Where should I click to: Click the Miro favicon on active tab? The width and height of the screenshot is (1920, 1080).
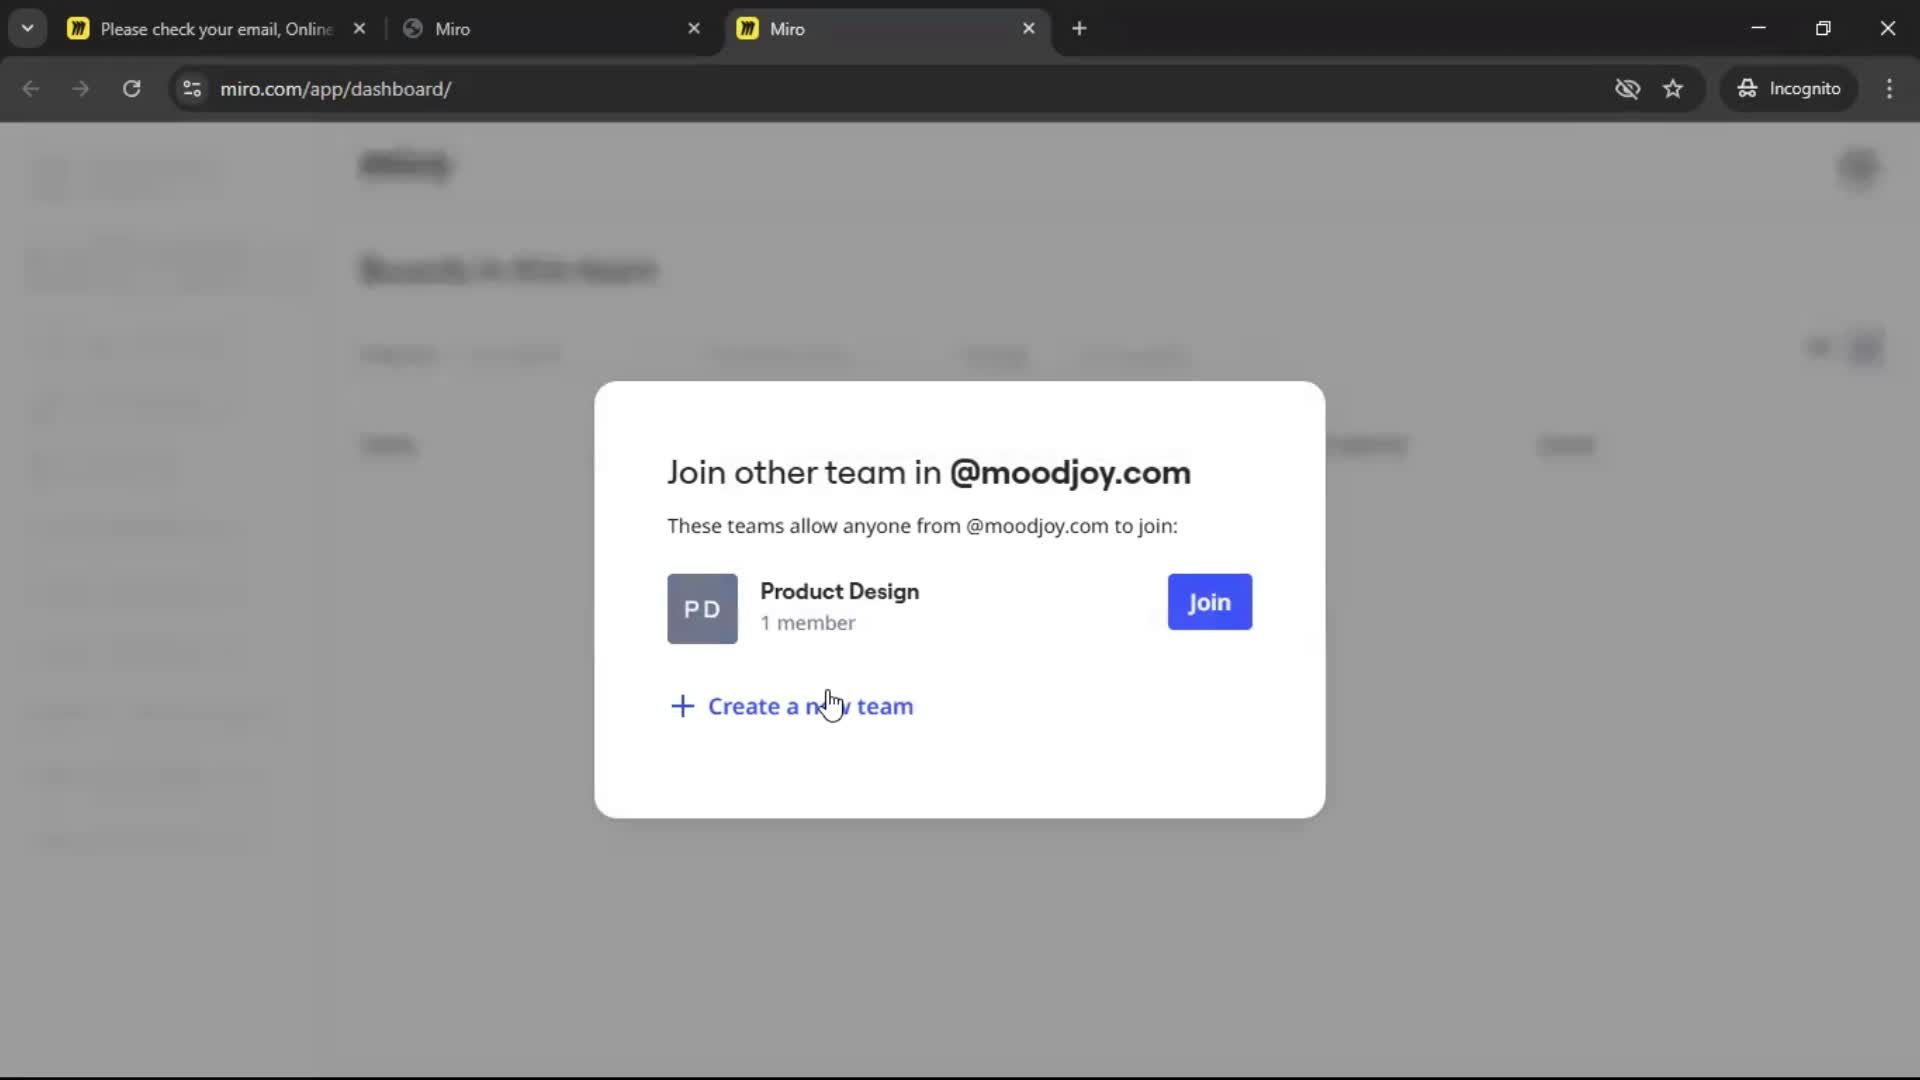747,29
